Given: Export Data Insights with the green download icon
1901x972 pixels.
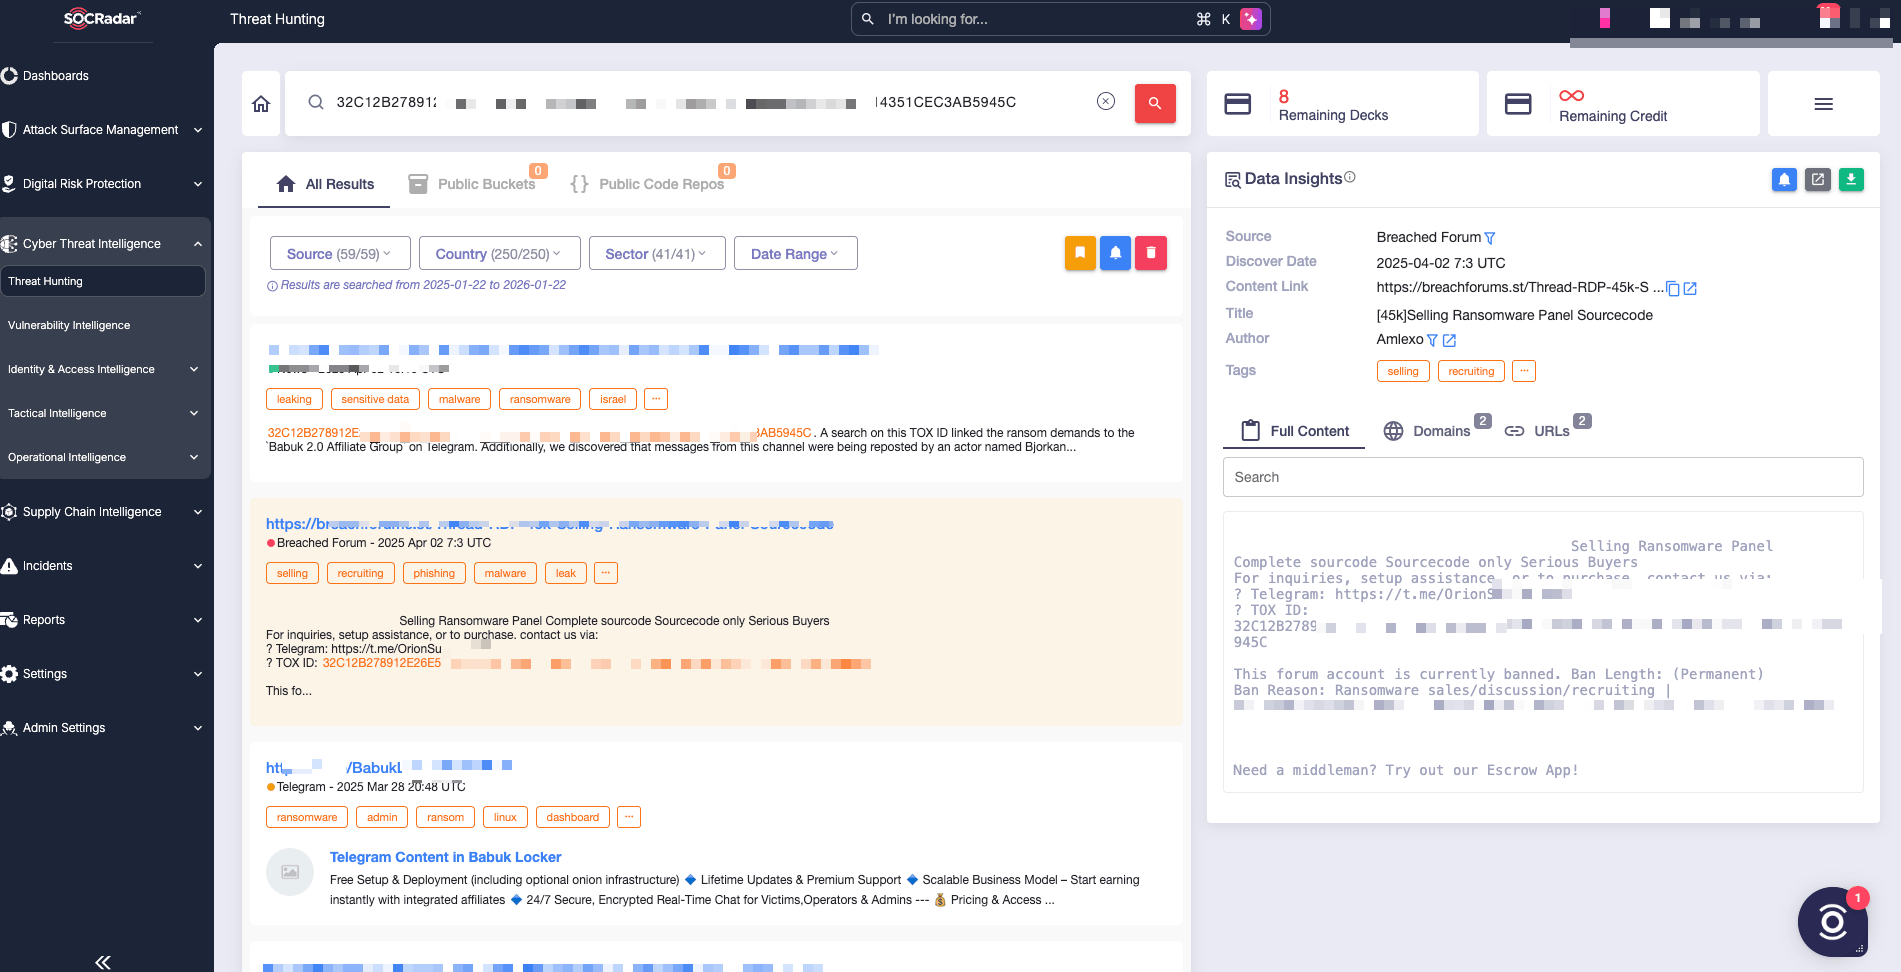Looking at the screenshot, I should point(1851,179).
